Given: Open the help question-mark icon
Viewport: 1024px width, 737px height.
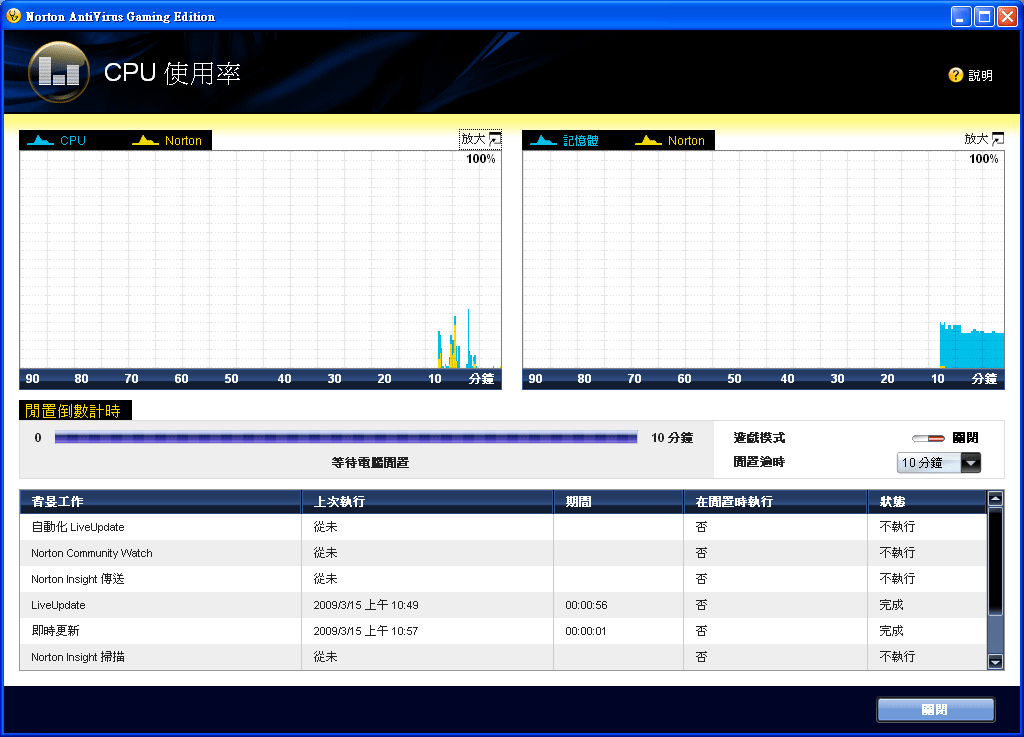Looking at the screenshot, I should coord(955,75).
